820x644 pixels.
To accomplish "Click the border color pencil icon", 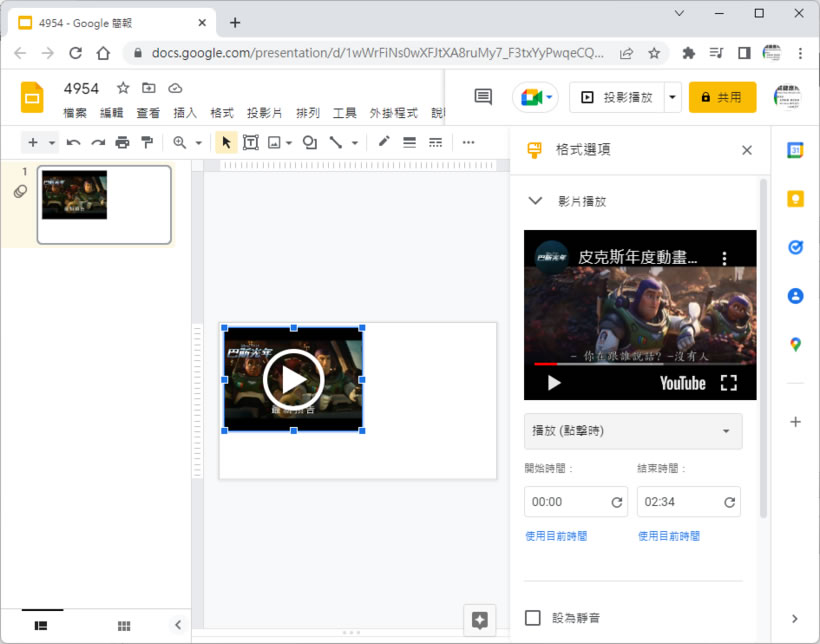I will tap(384, 142).
